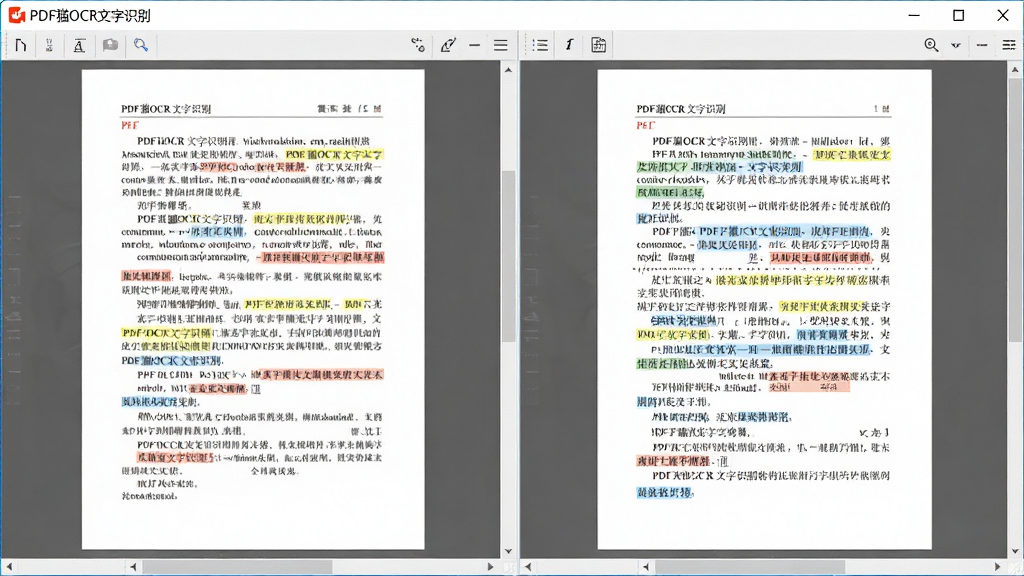The image size is (1024, 576).
Task: Click the small numbered sort icon in left toolbar
Action: (x=49, y=45)
